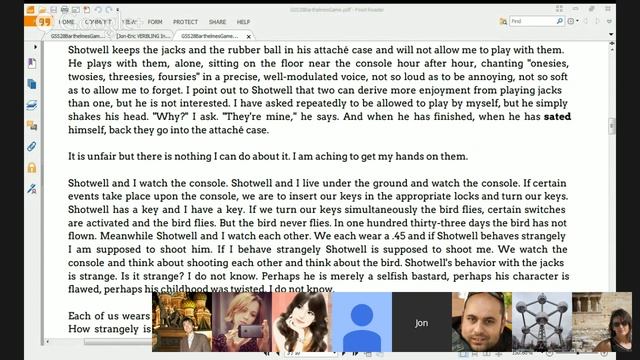Open the Attachments paperclip panel
Viewport: 640px width, 360px height.
(x=32, y=147)
